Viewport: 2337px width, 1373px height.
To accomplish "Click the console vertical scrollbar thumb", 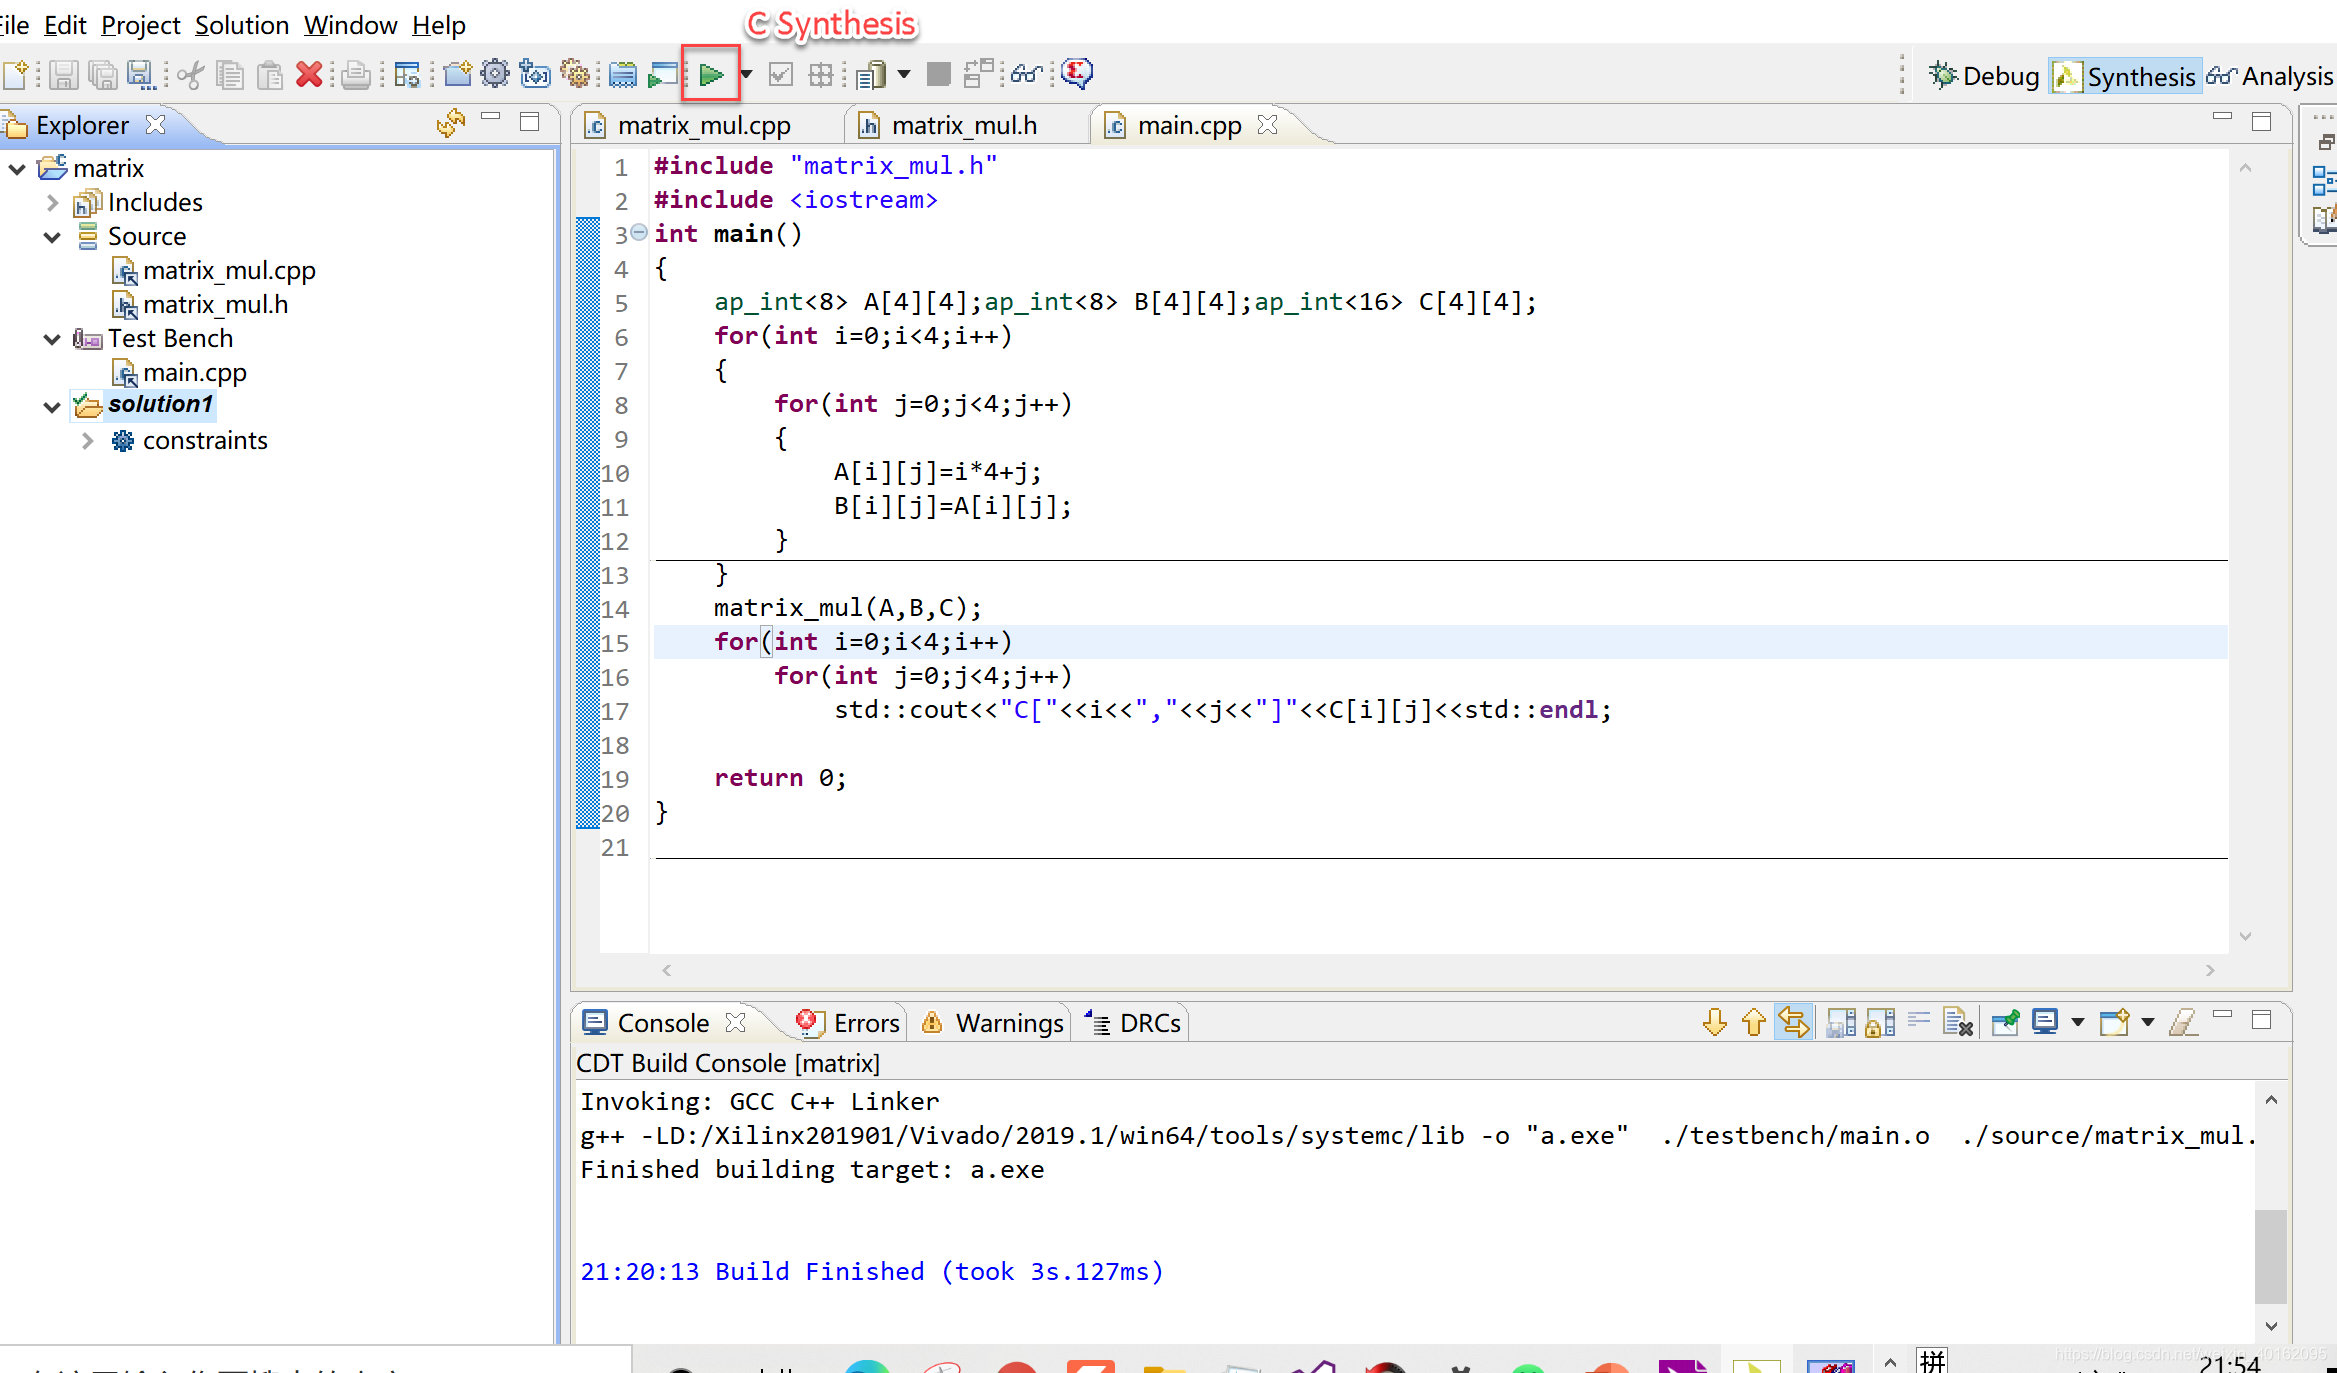I will 2270,1255.
